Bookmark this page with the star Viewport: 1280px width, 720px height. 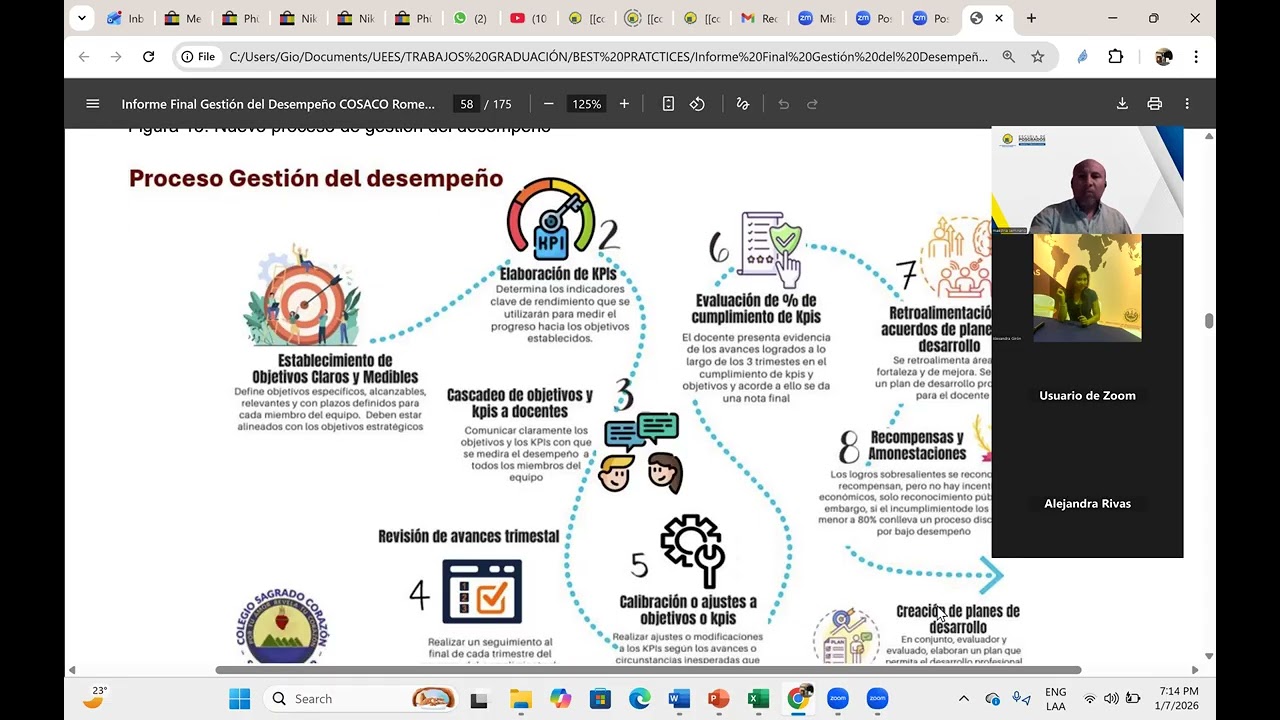[x=1038, y=57]
